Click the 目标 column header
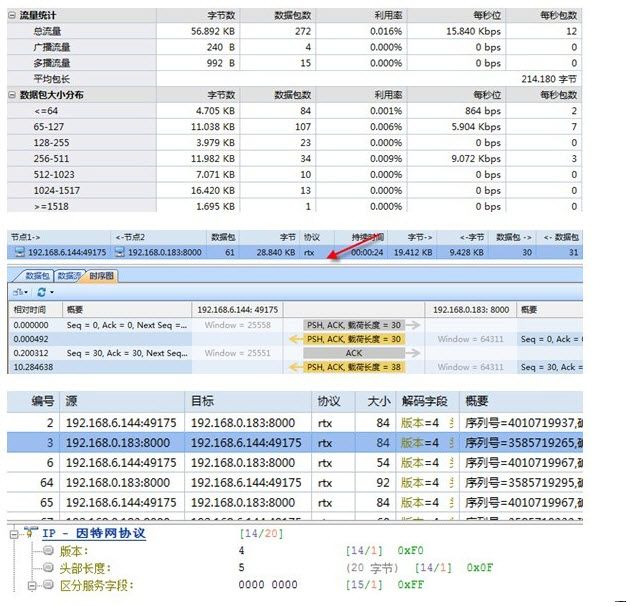Viewport: 630px width, 606px height. tap(248, 401)
